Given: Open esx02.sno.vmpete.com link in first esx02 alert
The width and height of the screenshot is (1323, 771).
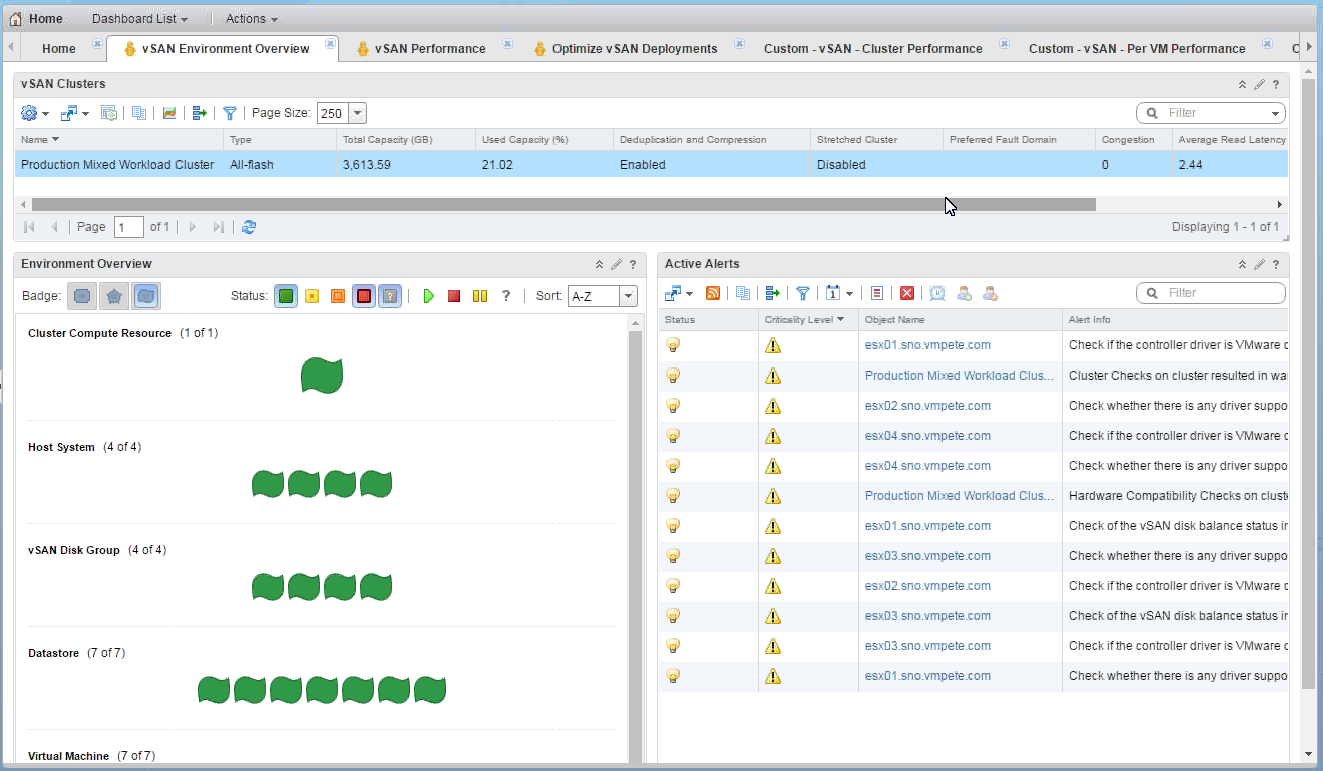Looking at the screenshot, I should 928,406.
